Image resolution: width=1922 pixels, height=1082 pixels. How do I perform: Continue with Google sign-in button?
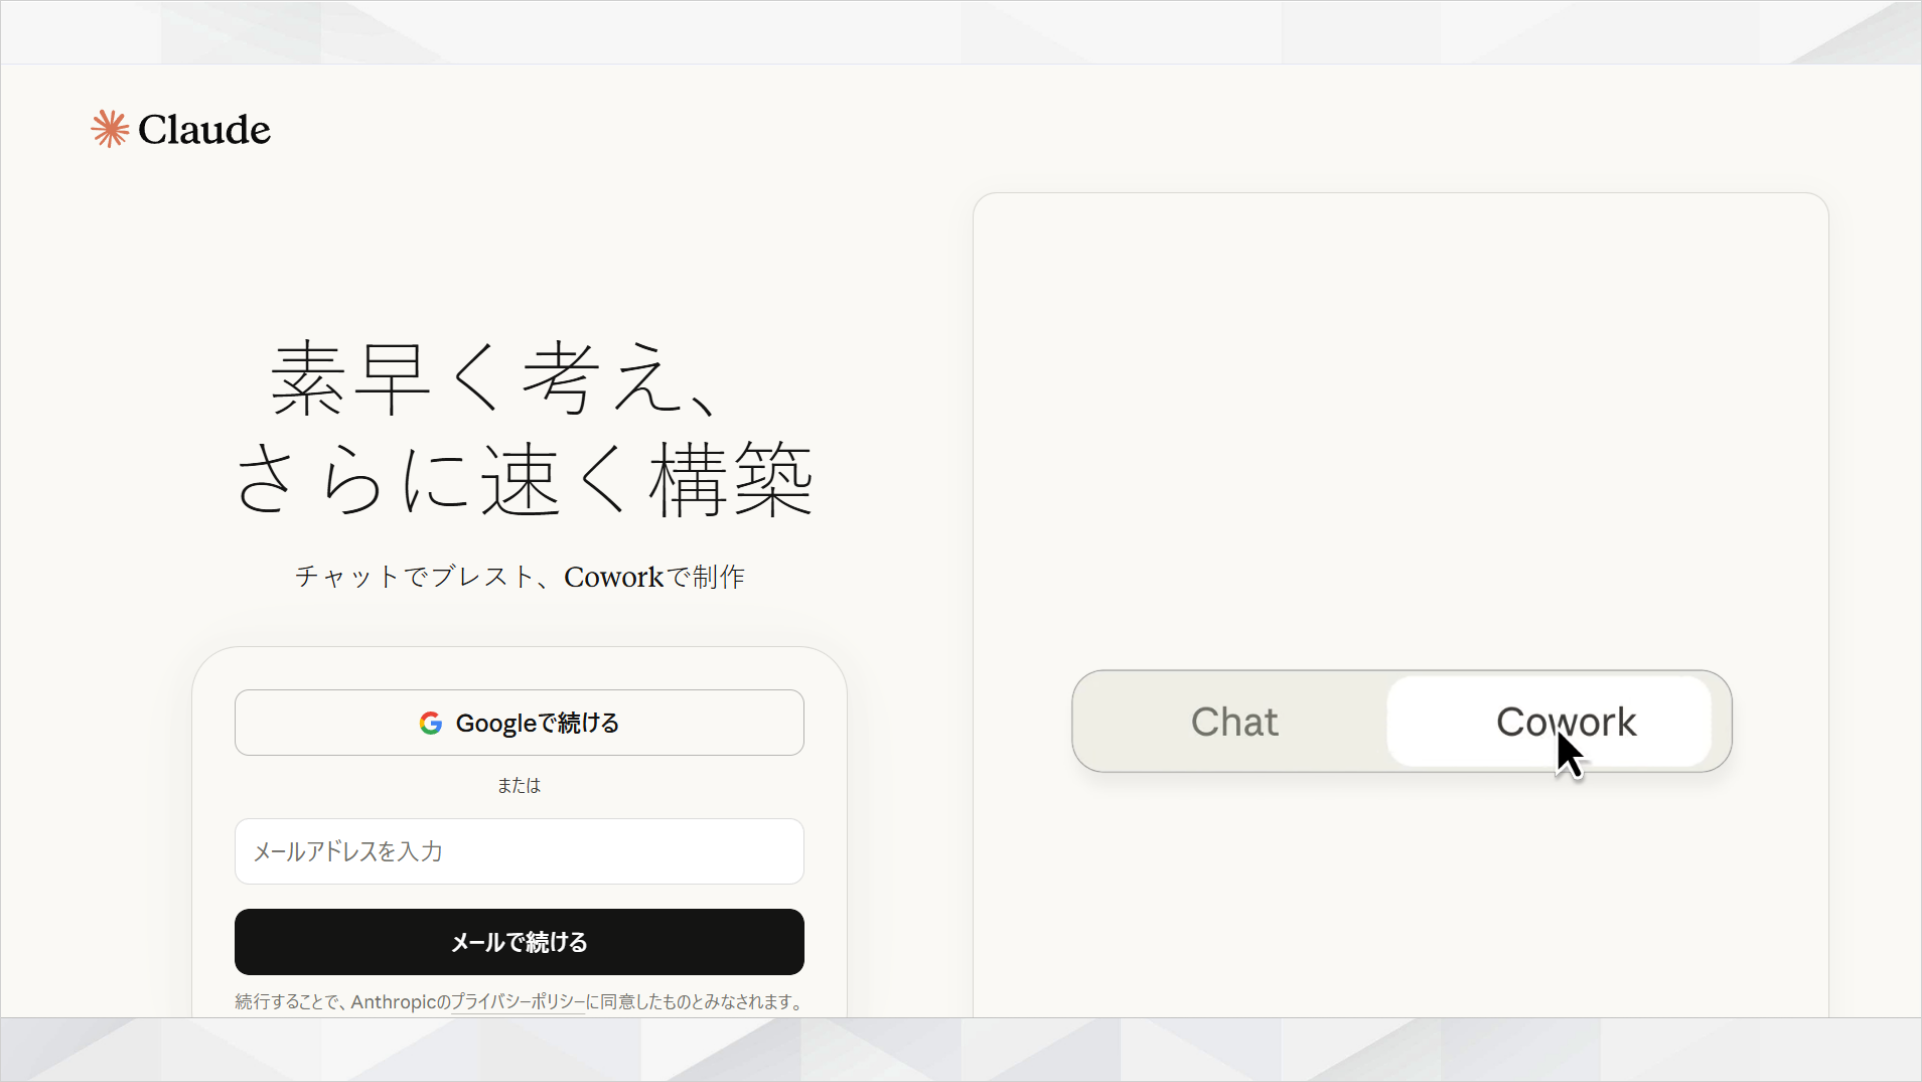point(519,722)
